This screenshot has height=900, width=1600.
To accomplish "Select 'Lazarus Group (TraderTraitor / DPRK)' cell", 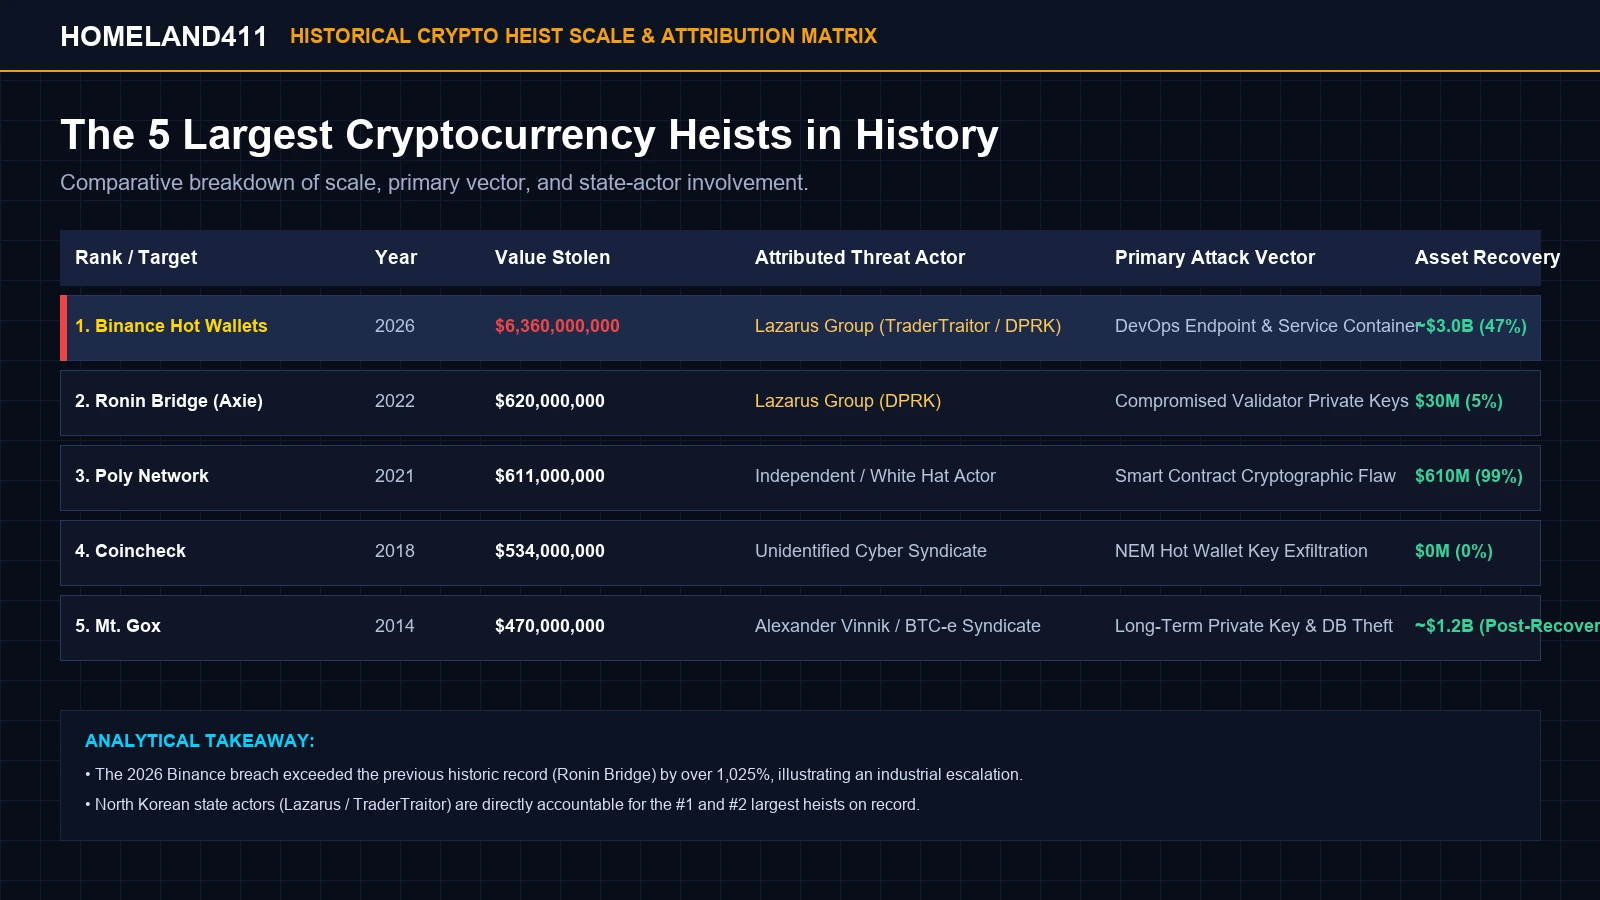I will pyautogui.click(x=908, y=326).
